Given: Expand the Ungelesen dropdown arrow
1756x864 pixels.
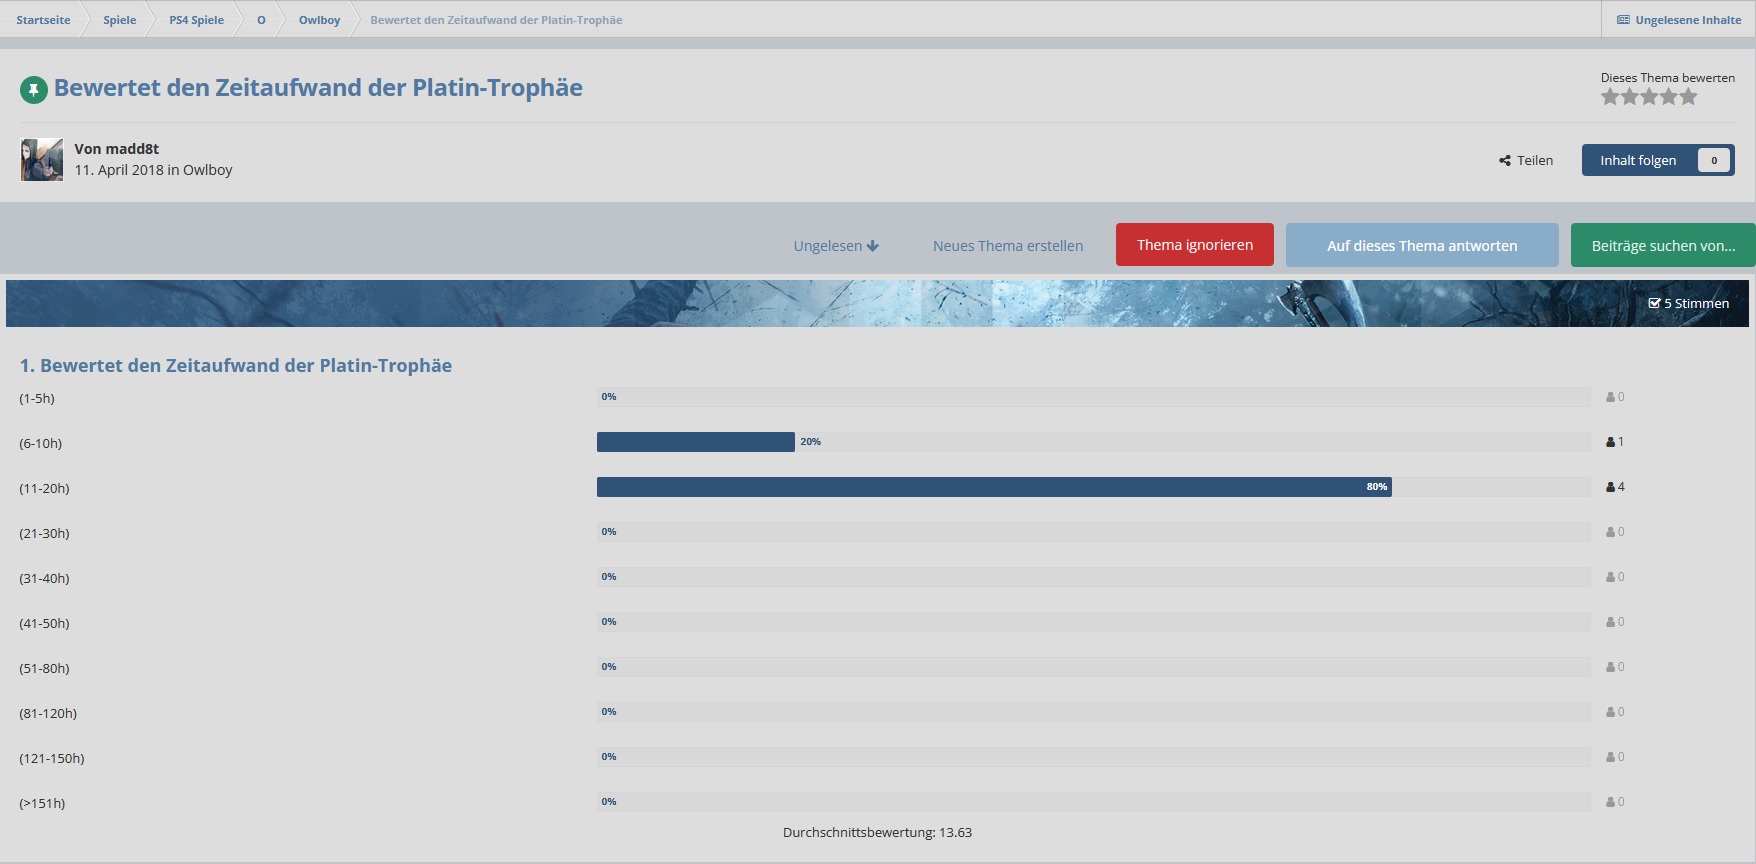Looking at the screenshot, I should [873, 246].
